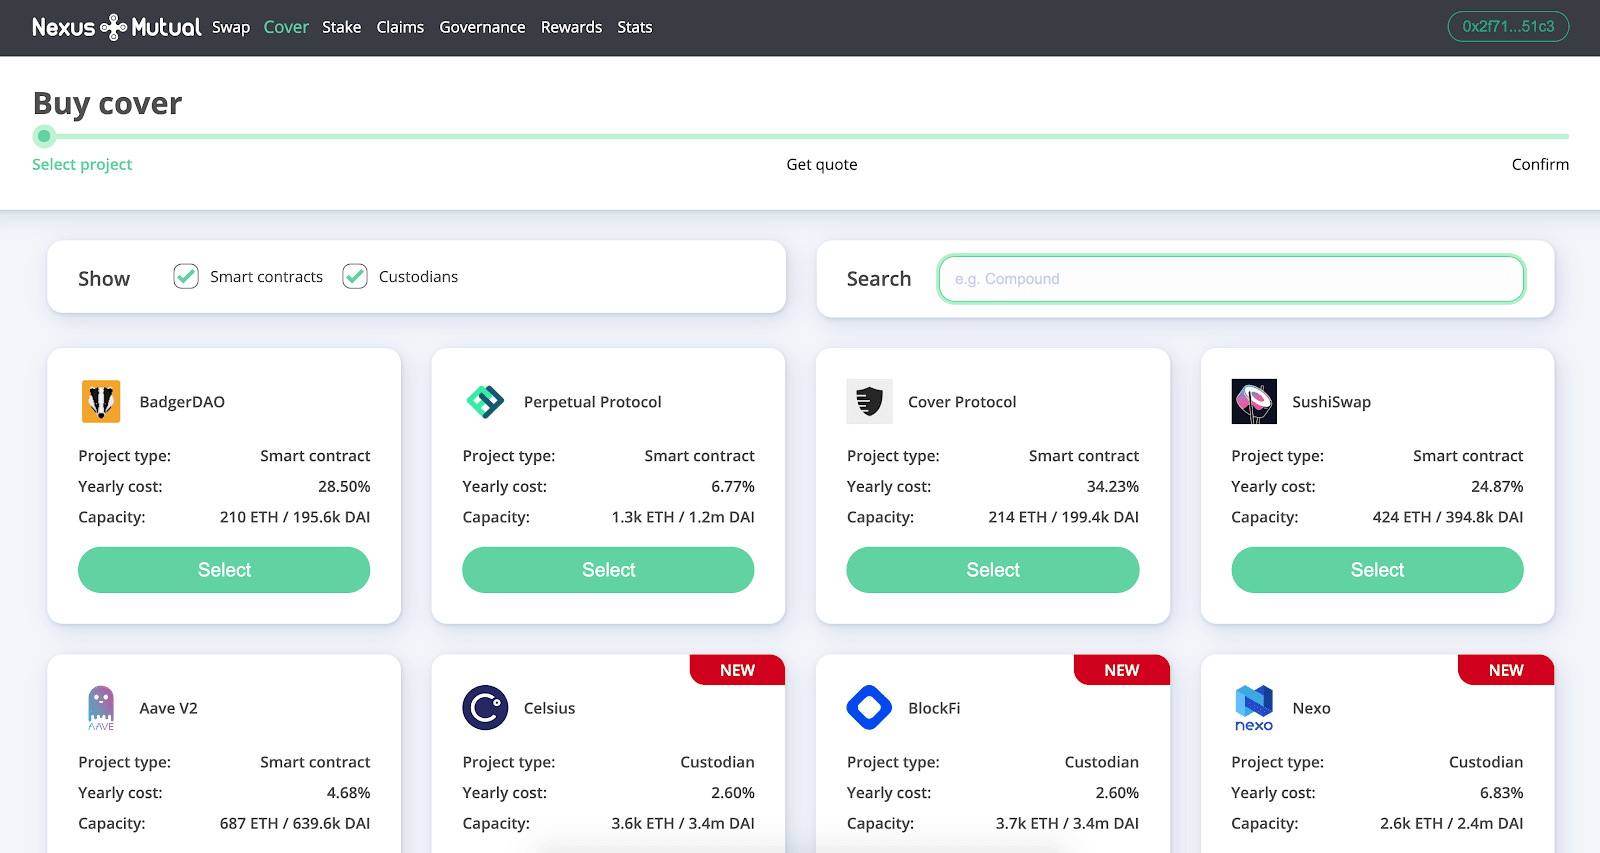
Task: Click capacity 424 ETH / 394.8k DAI
Action: [x=1448, y=517]
